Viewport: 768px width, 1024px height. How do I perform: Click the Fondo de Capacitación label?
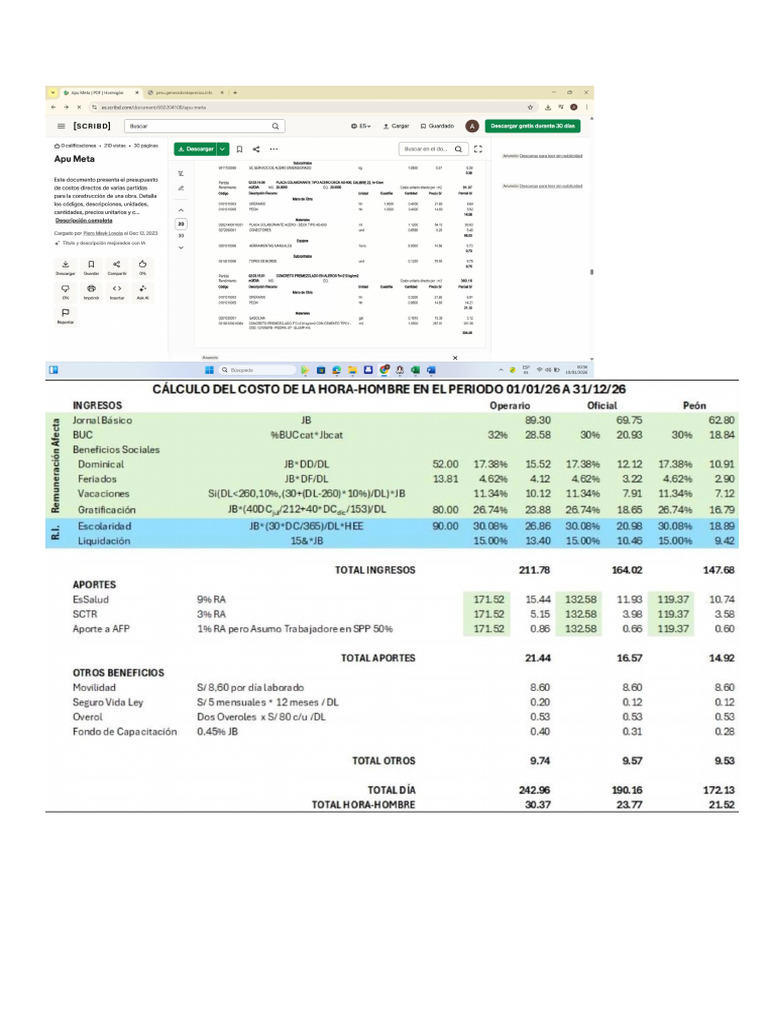click(x=125, y=731)
